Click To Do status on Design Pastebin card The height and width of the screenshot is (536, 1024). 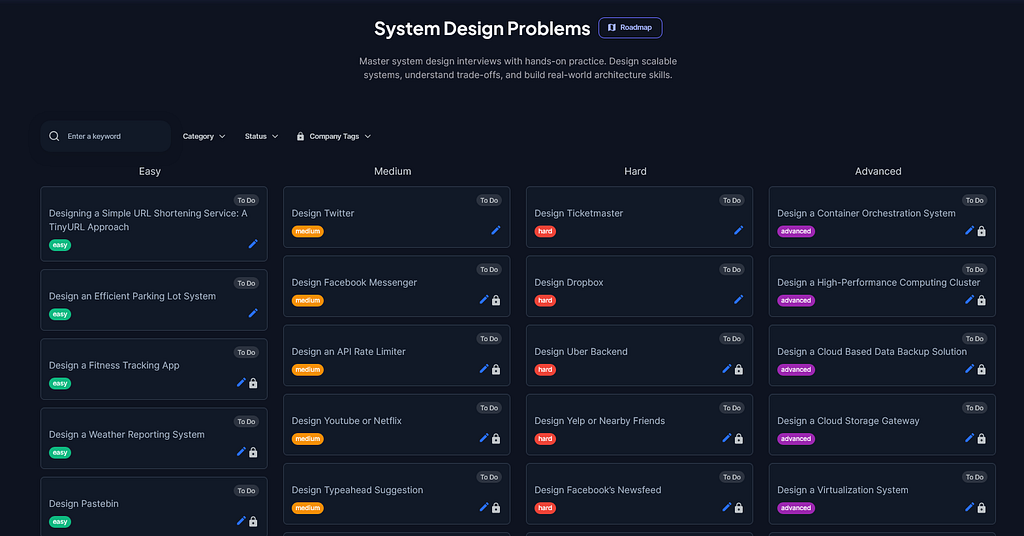[246, 491]
